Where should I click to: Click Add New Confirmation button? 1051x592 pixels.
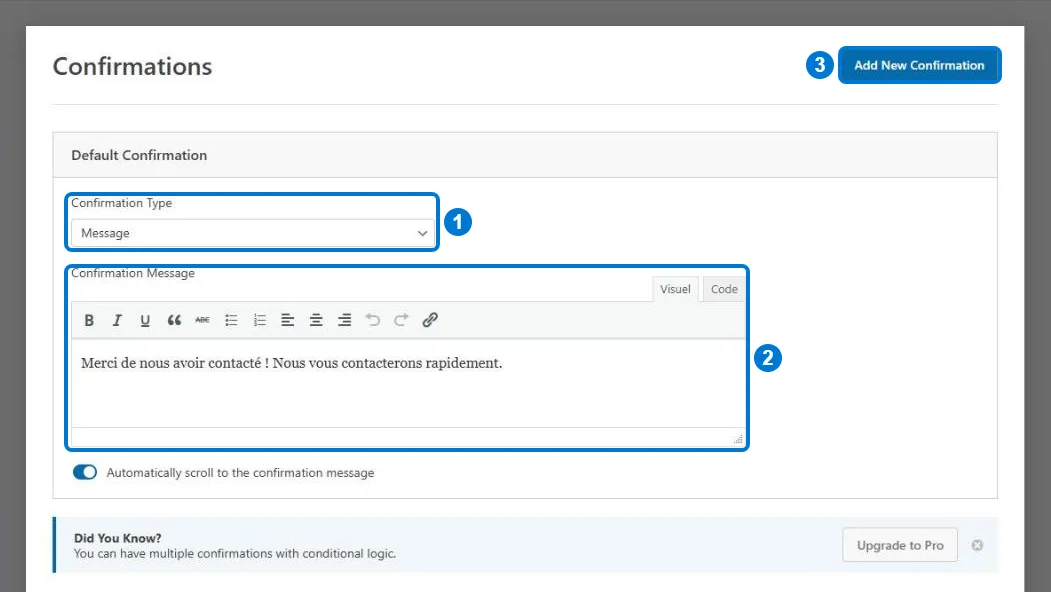(x=919, y=65)
